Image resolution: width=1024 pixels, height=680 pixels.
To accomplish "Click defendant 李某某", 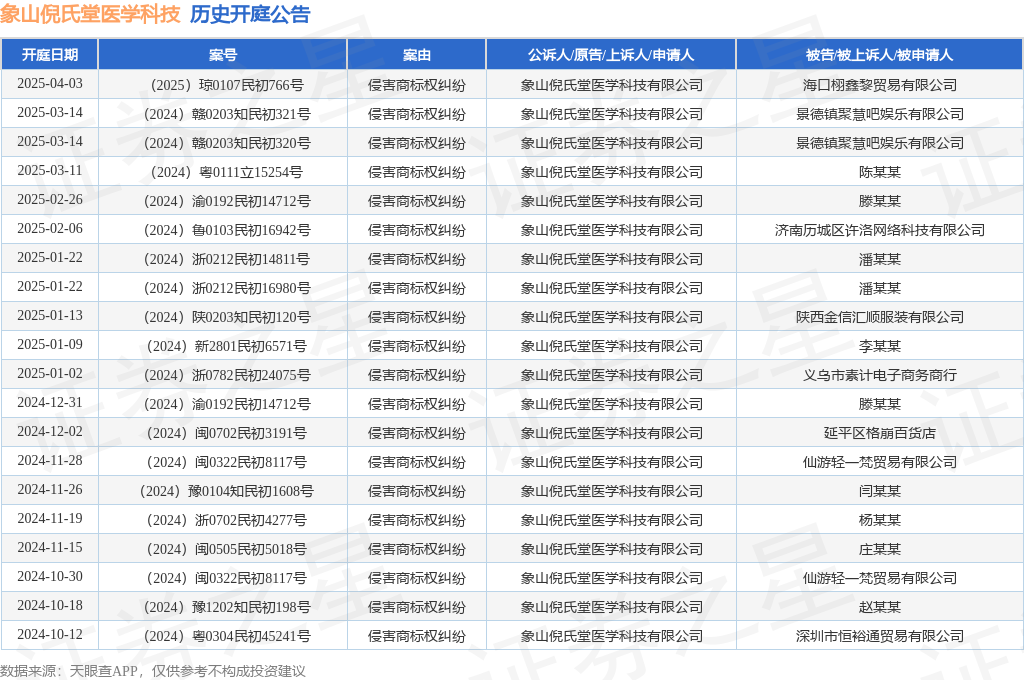I will point(880,346).
